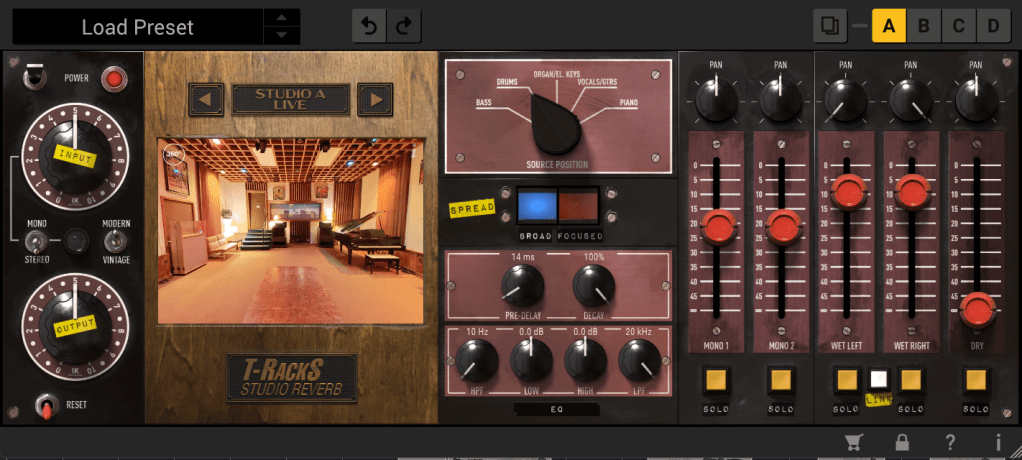
Task: Toggle the red Power button
Action: (x=115, y=78)
